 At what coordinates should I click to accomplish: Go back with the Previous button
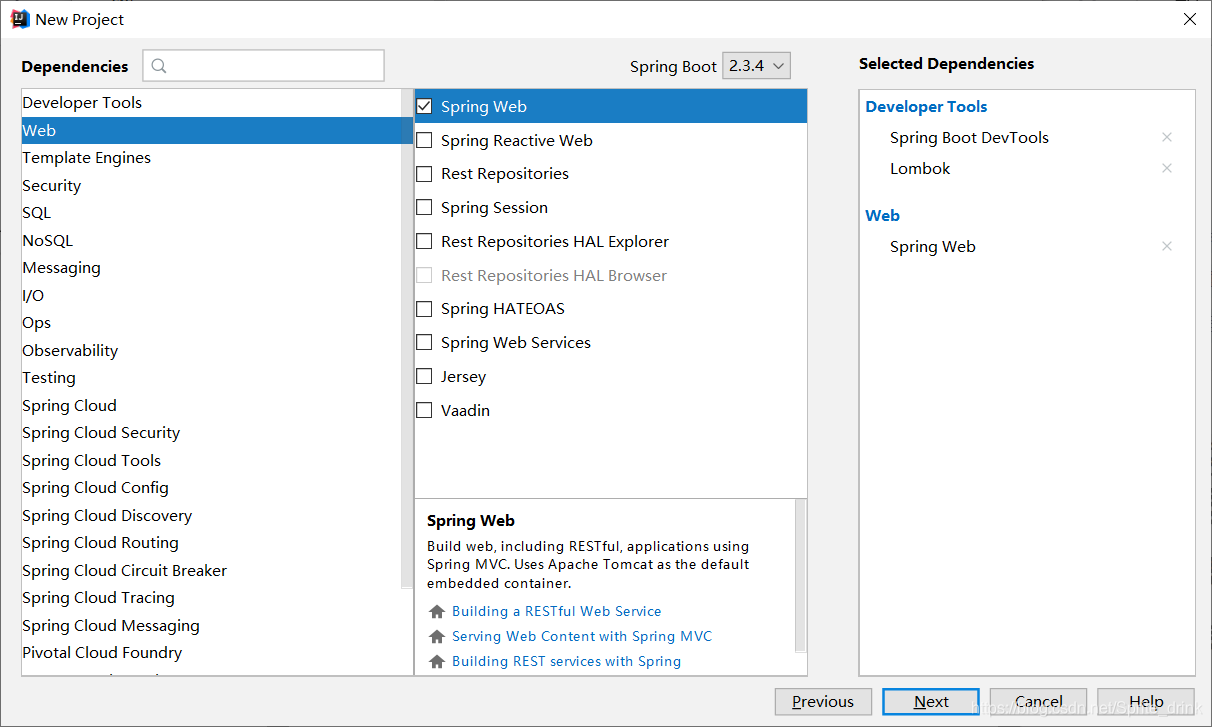(x=823, y=702)
